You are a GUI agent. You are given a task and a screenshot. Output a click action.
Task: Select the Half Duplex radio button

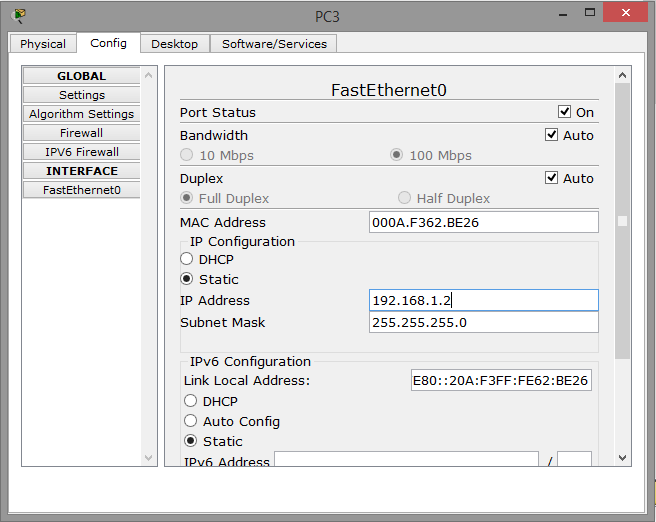click(404, 197)
